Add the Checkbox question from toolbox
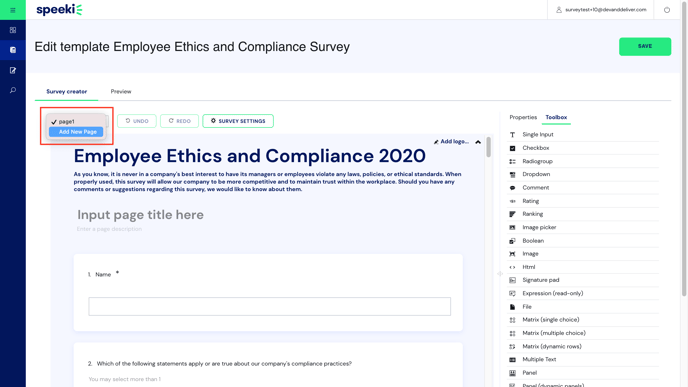 point(583,148)
